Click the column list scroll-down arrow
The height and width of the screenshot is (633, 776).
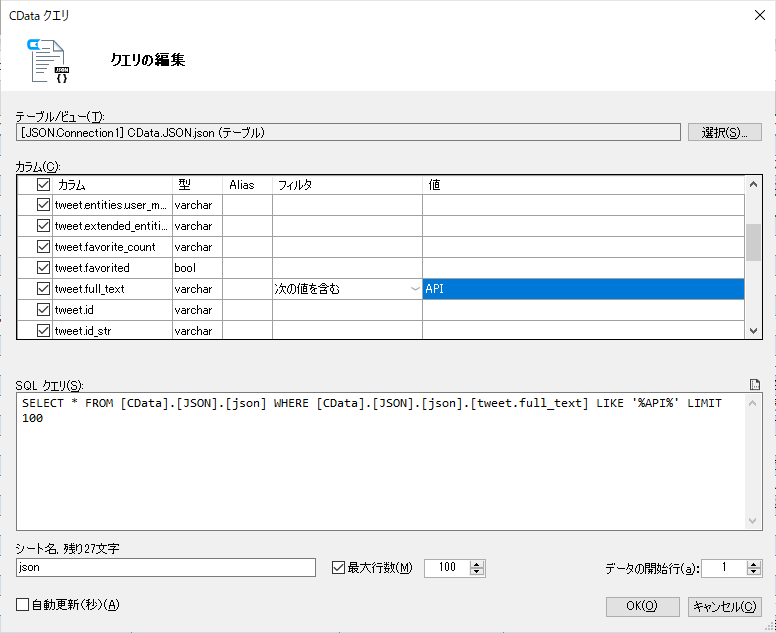point(753,331)
